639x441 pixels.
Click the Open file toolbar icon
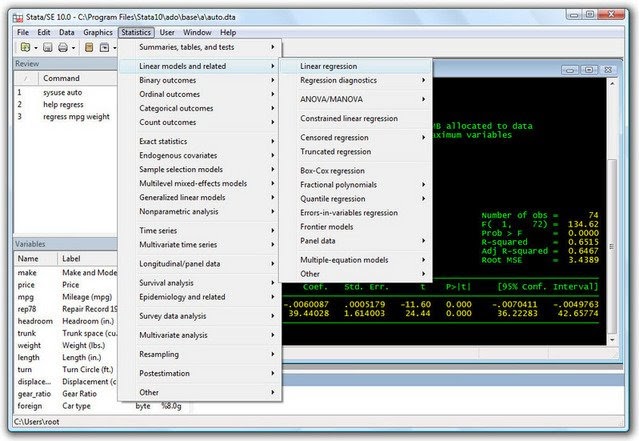25,47
